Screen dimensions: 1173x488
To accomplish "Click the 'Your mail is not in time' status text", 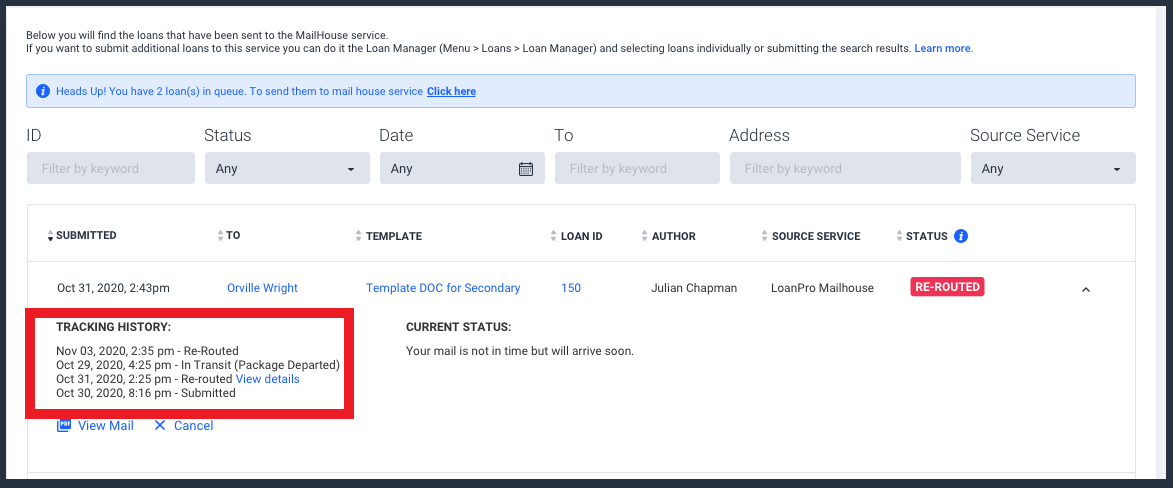I will click(x=520, y=350).
